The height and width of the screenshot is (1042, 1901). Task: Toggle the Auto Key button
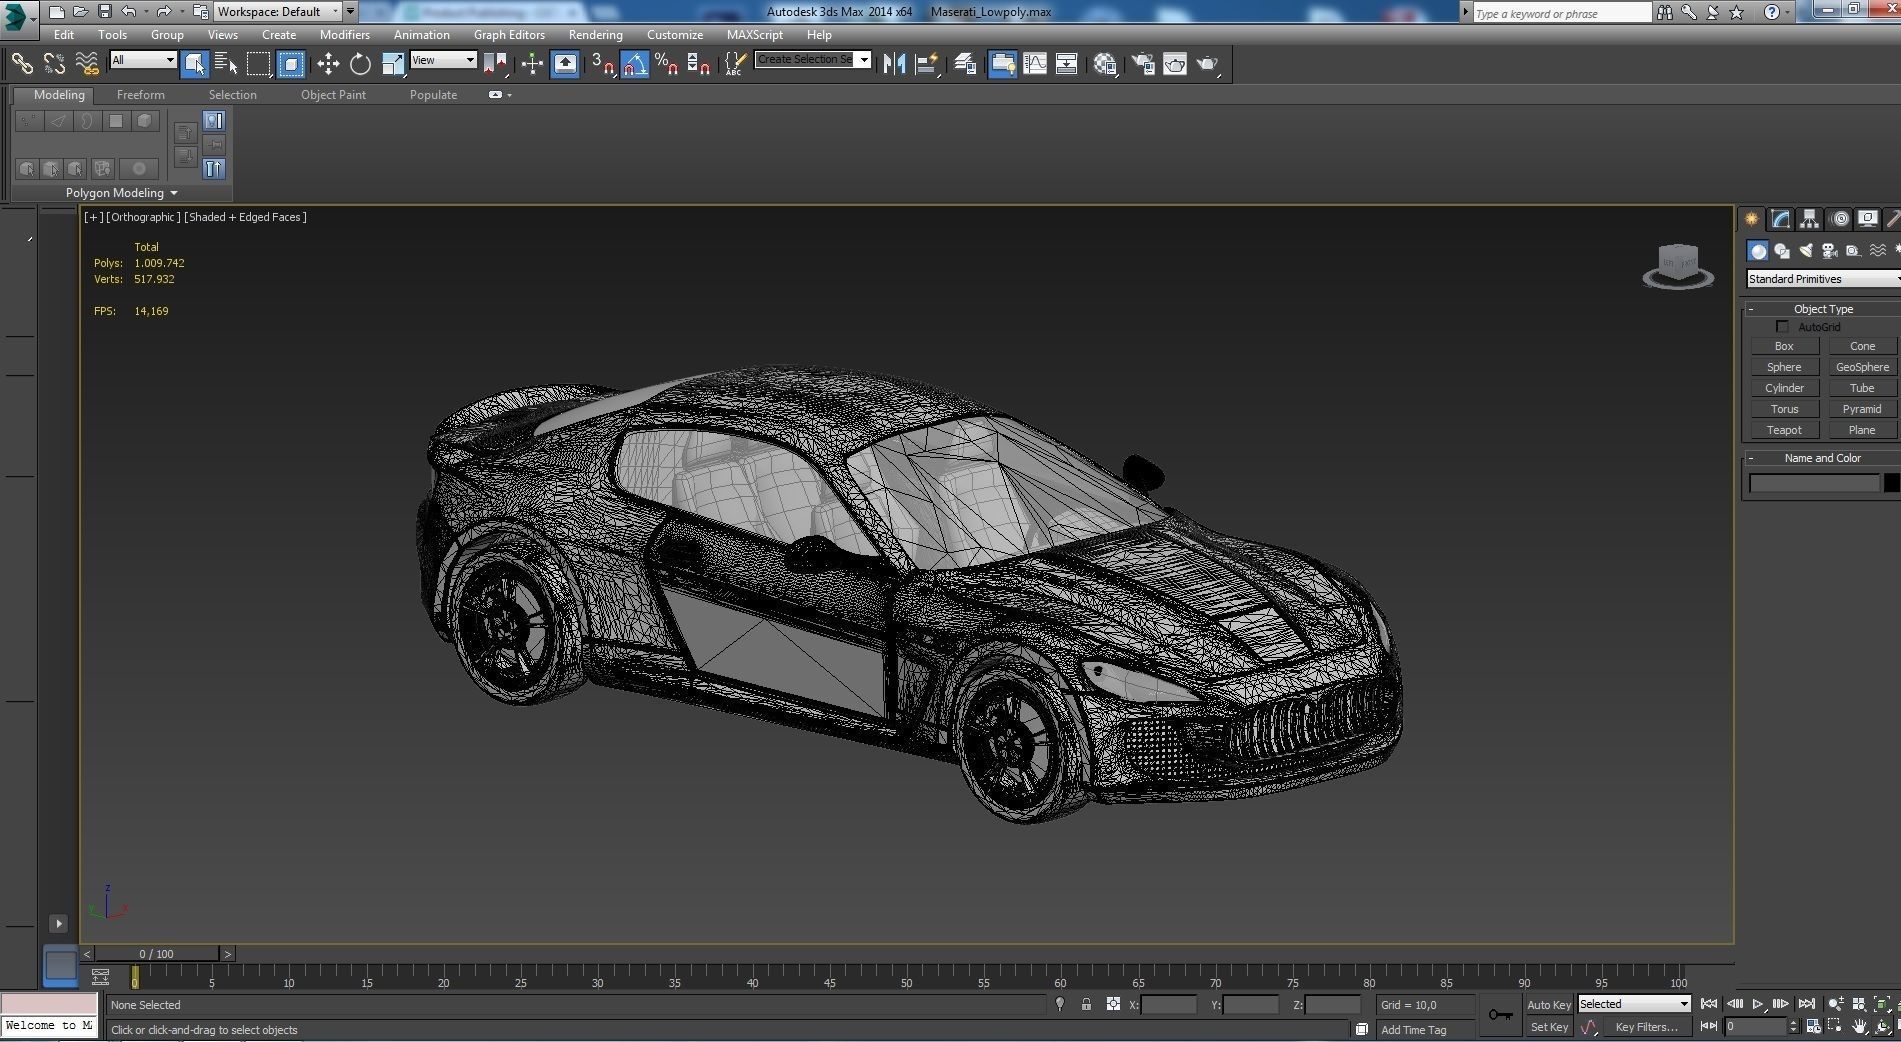[1548, 1005]
